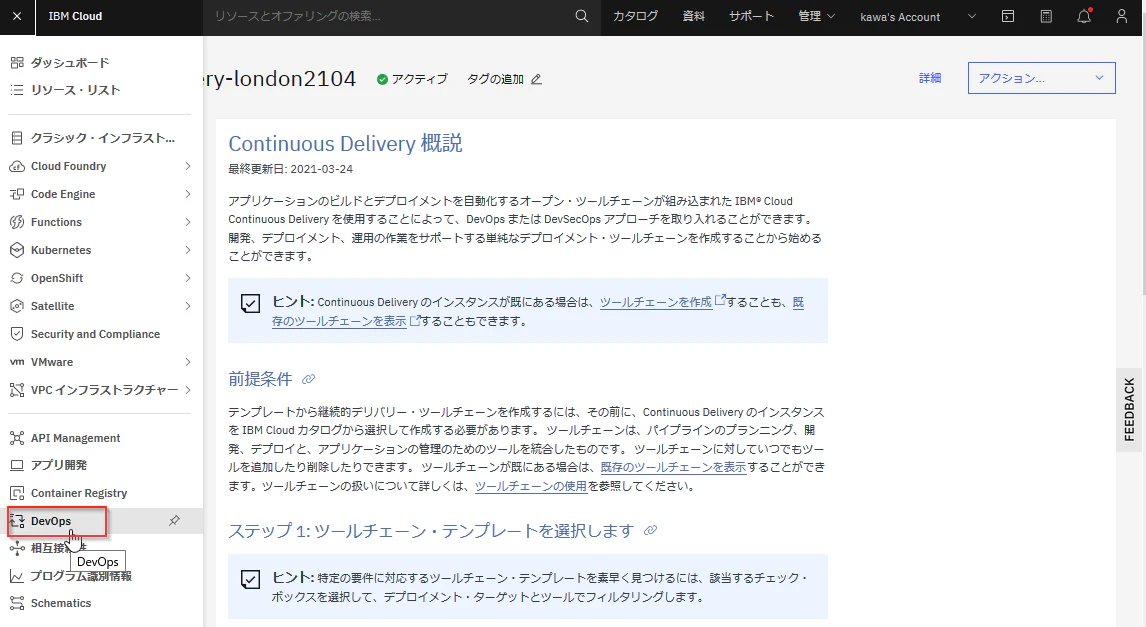Click the ツールチェーンを作成 link
Viewport: 1146px width, 627px height.
(x=656, y=303)
